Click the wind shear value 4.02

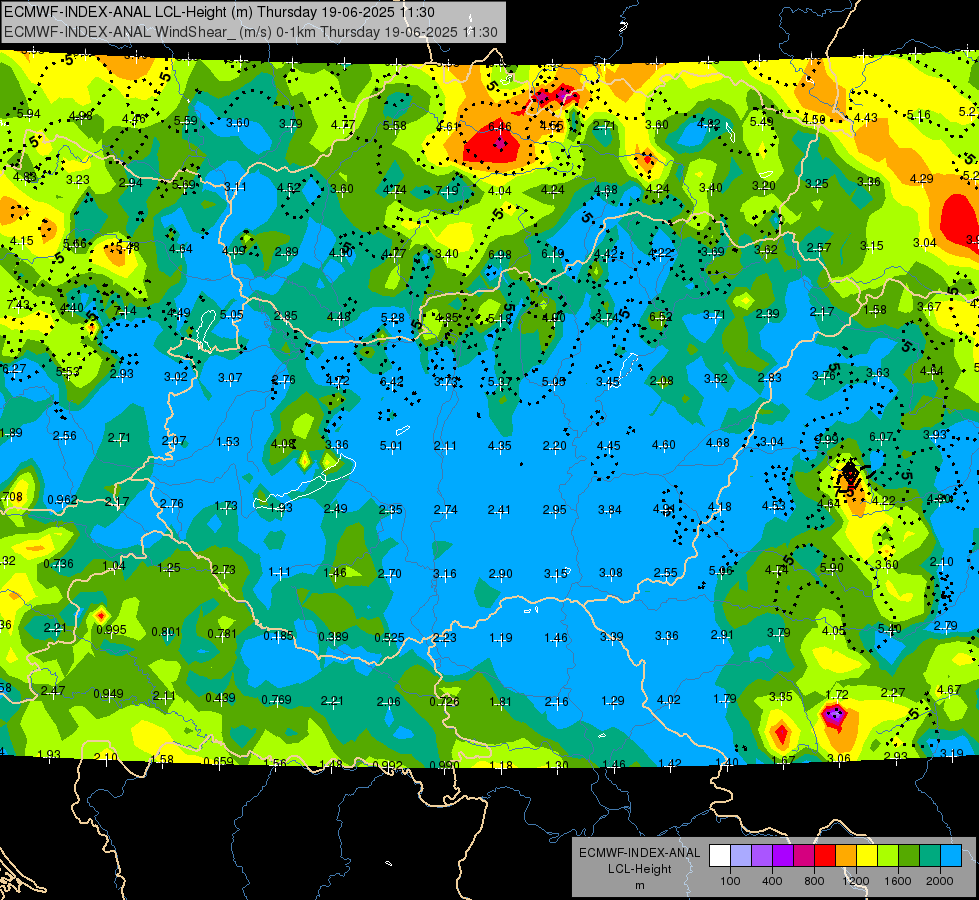668,700
